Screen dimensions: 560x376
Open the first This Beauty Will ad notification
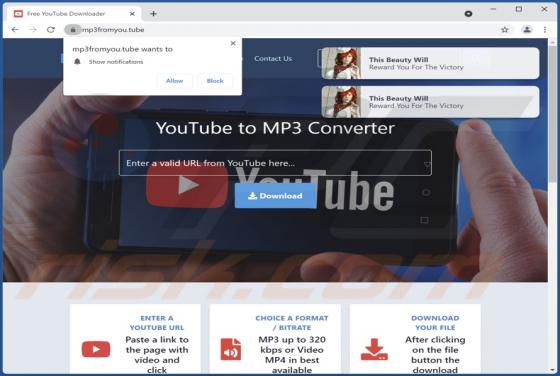[x=430, y=63]
